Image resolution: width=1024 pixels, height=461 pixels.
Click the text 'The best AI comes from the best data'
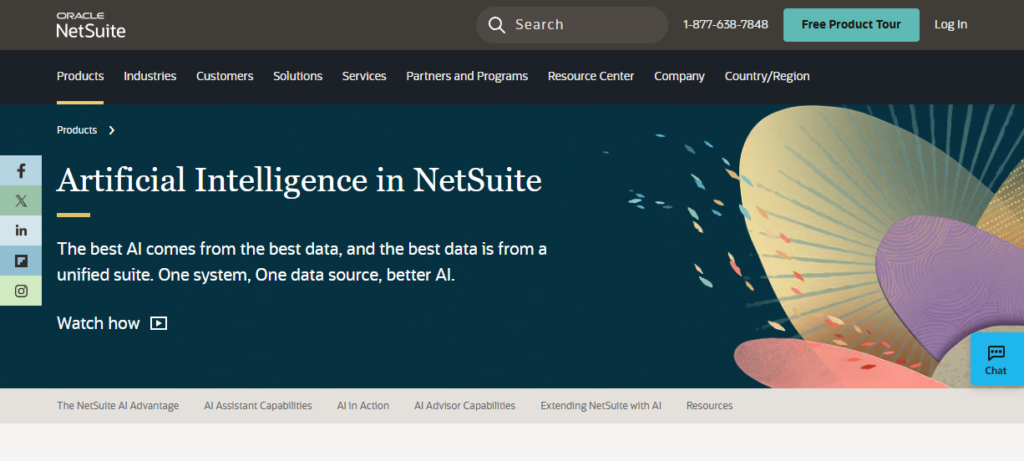pyautogui.click(x=199, y=249)
